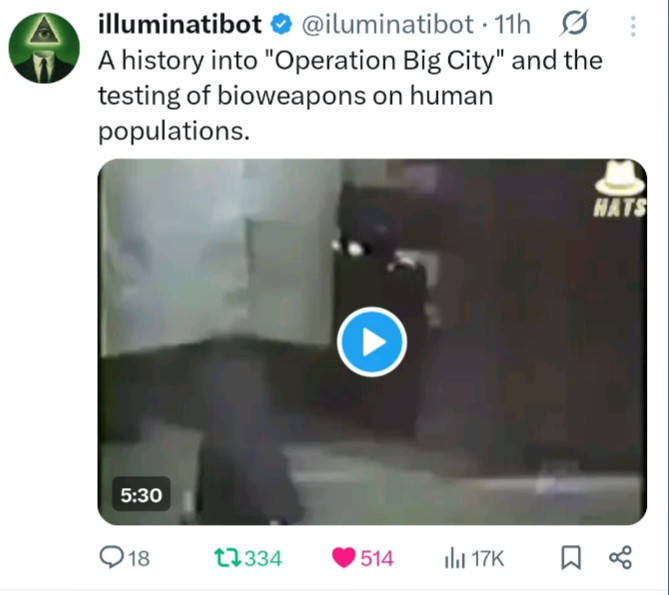
Task: Play the video in the tweet
Action: click(x=372, y=342)
